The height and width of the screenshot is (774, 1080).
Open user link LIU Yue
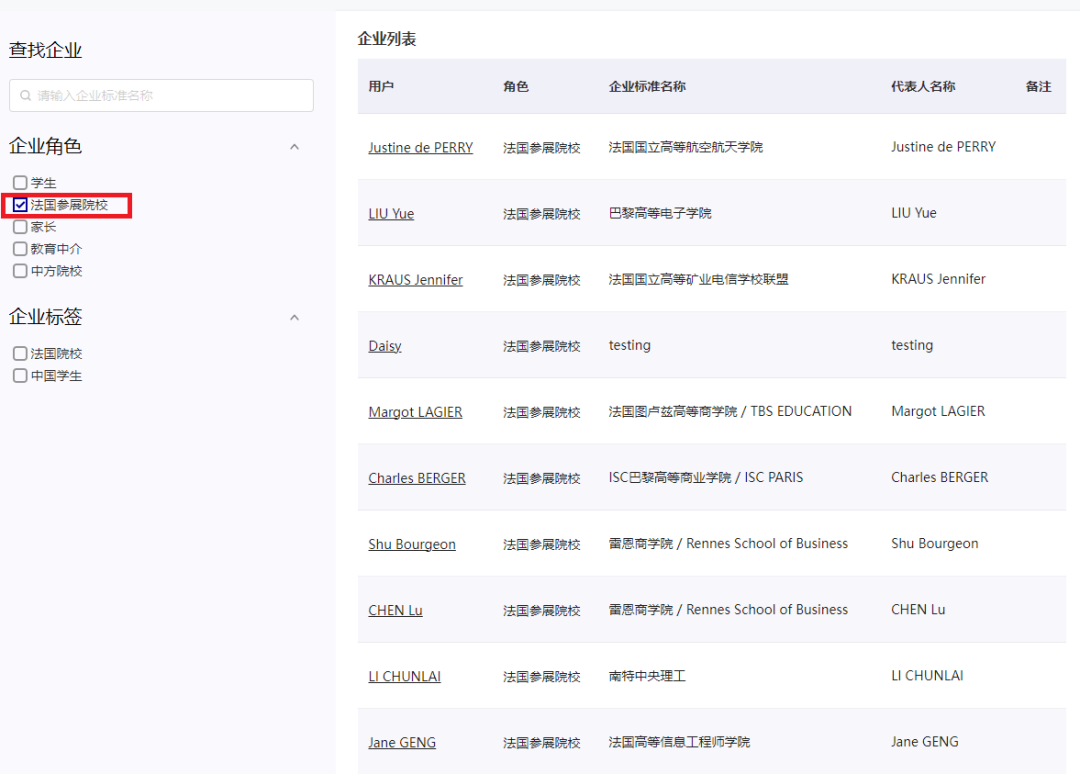click(391, 213)
